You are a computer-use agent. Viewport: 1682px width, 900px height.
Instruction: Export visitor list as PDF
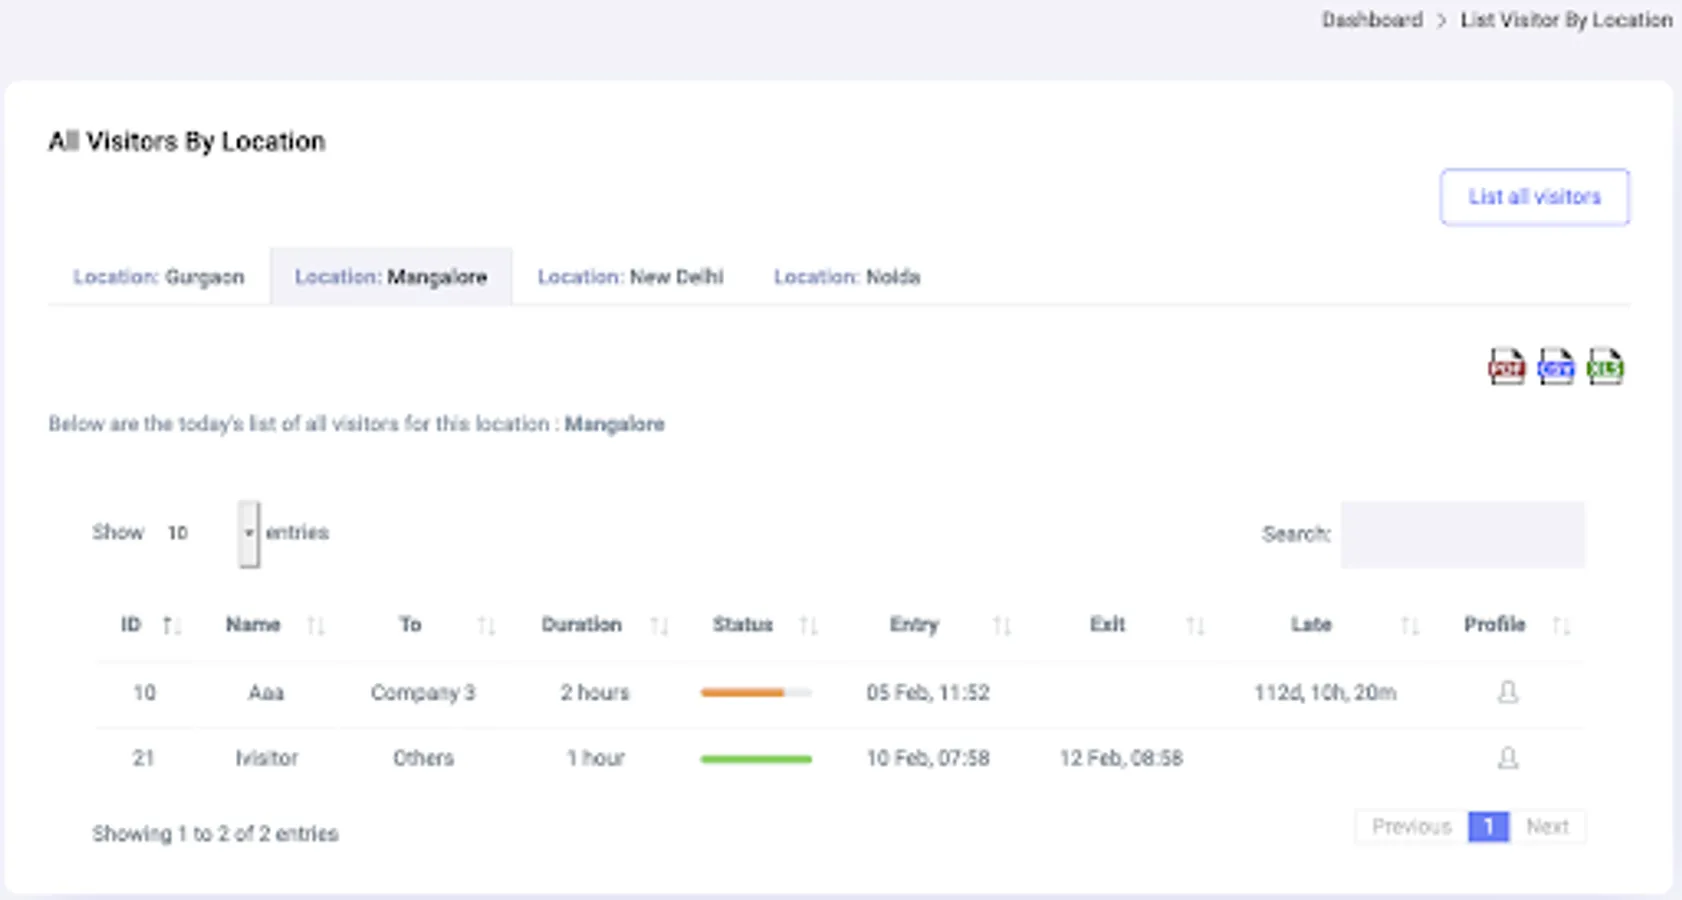tap(1506, 367)
